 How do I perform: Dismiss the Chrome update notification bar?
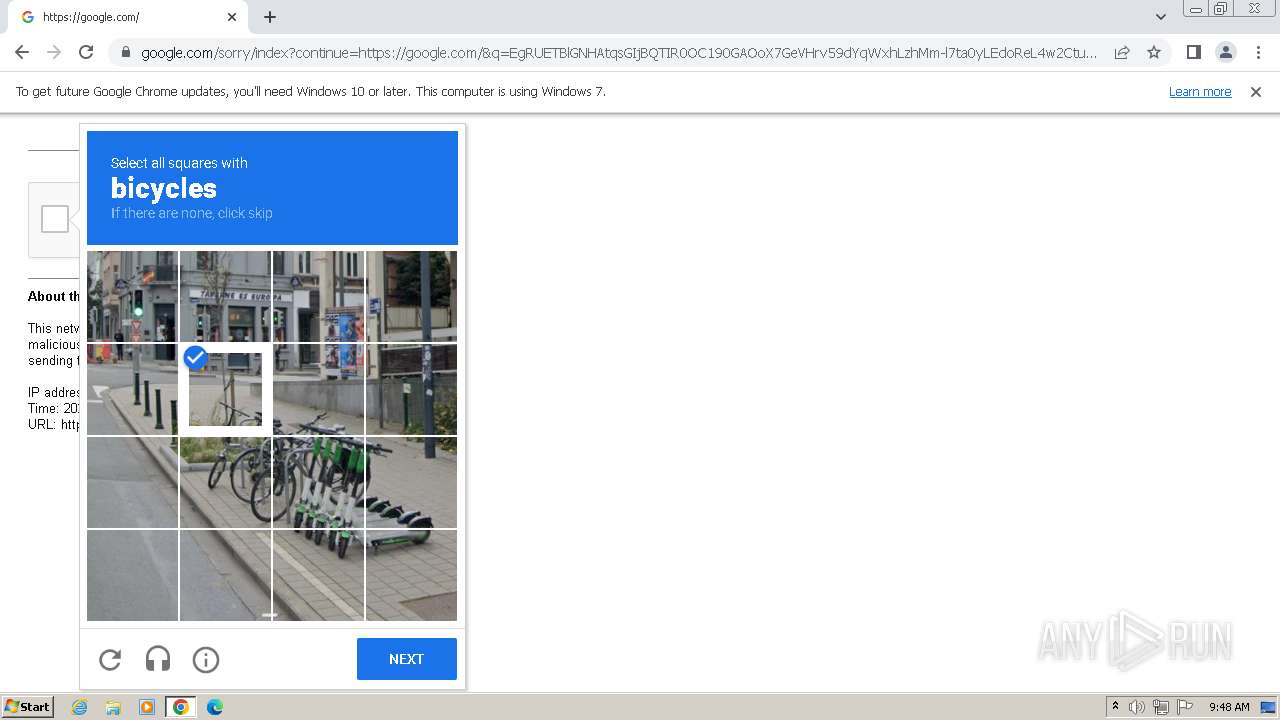(1256, 91)
